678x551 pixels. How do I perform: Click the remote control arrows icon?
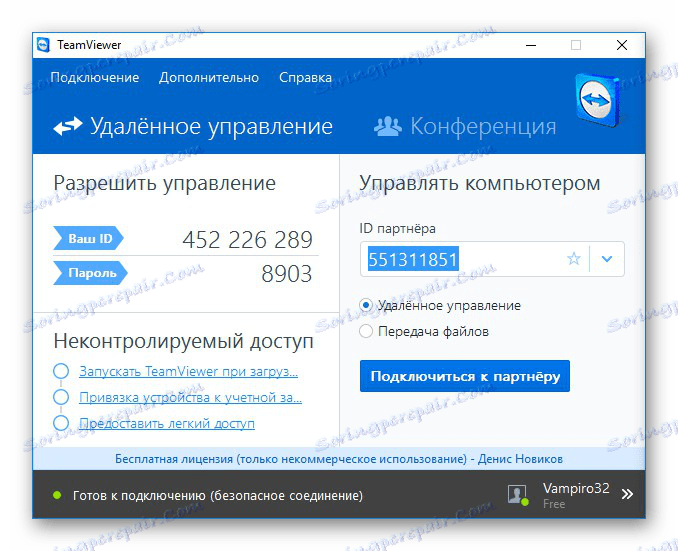[67, 126]
